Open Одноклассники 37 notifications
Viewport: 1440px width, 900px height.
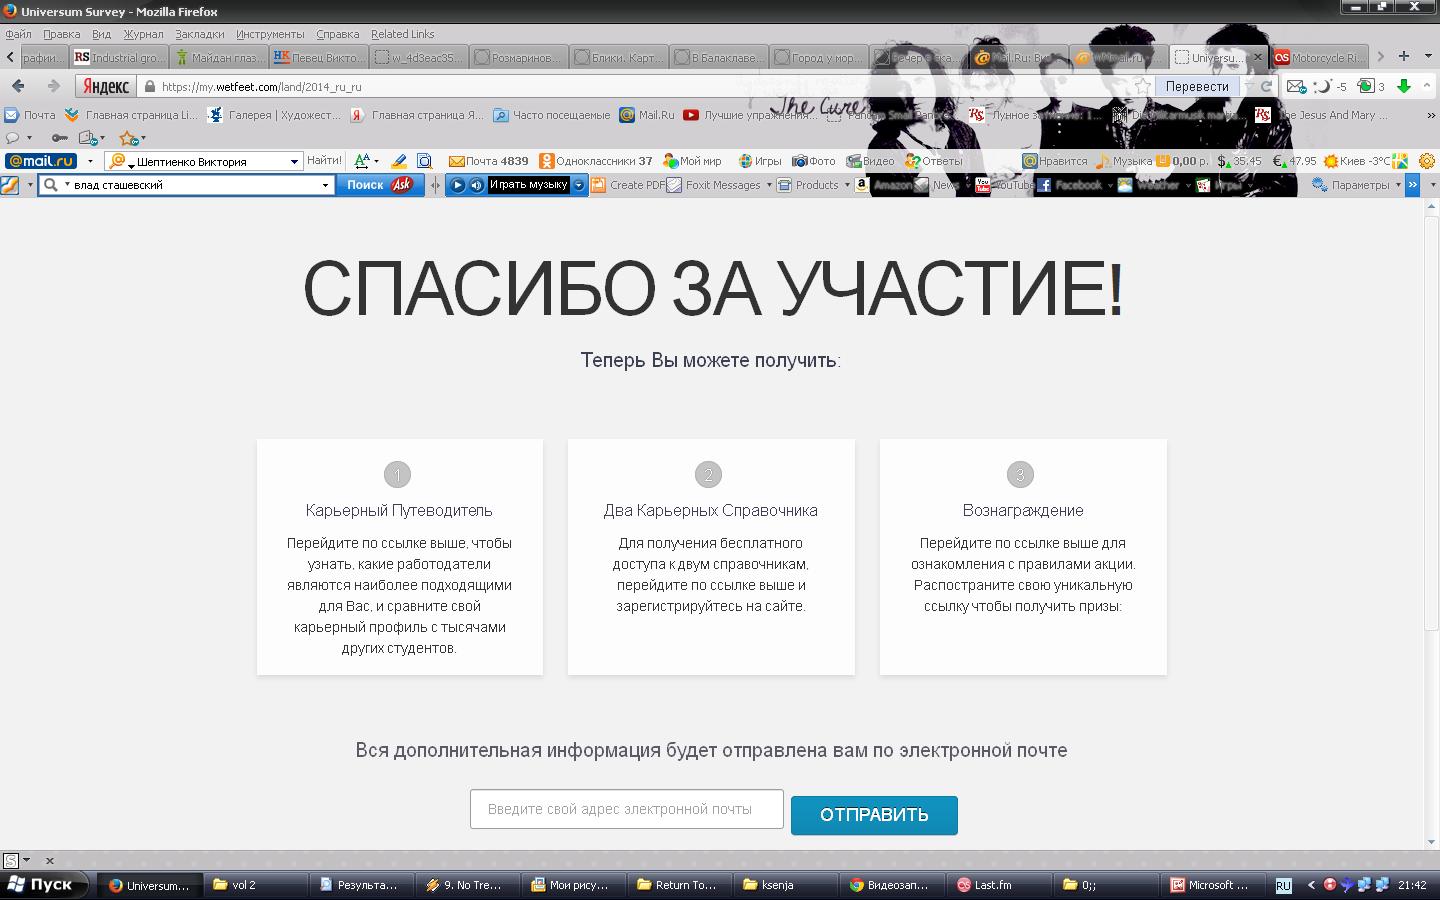pos(596,161)
